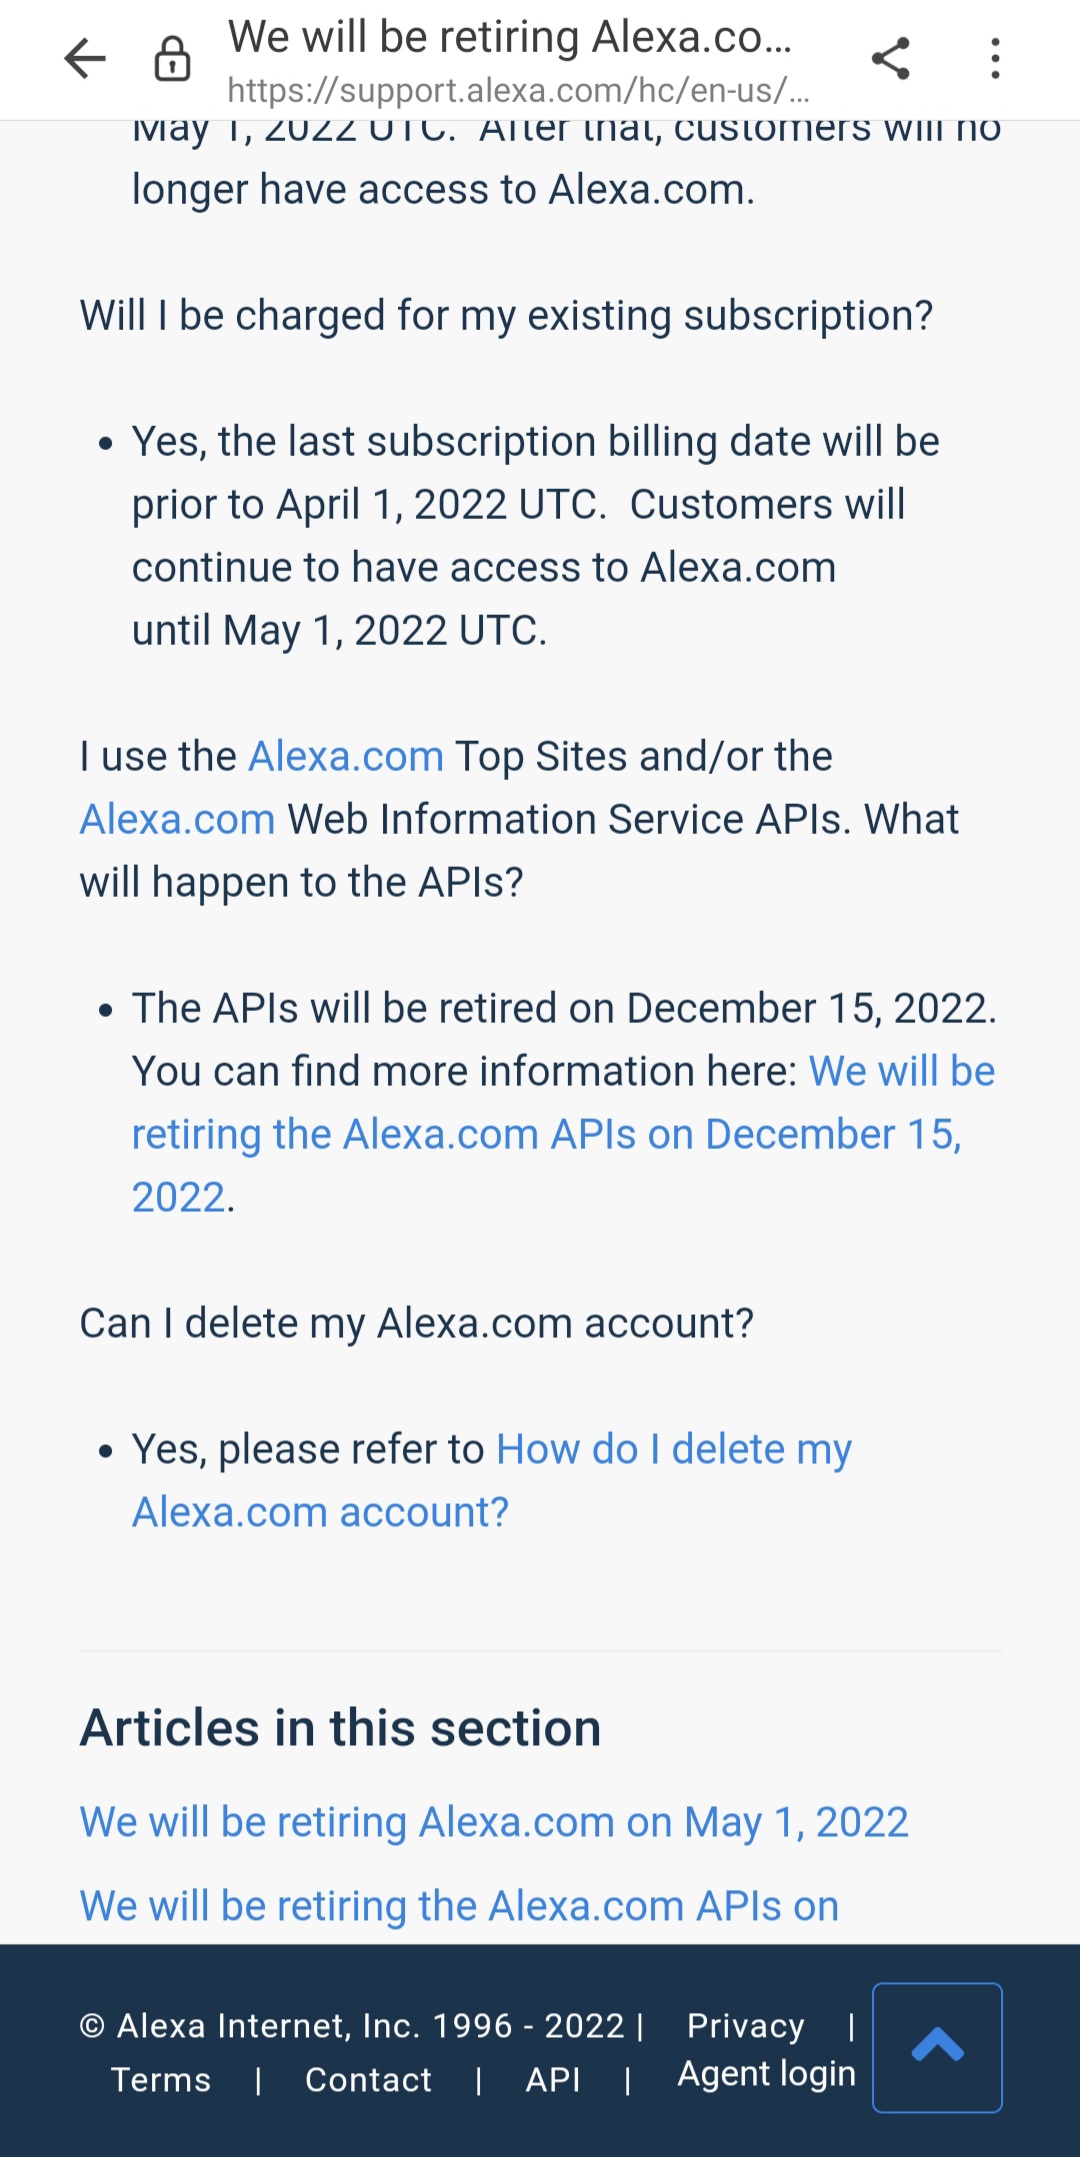1080x2157 pixels.
Task: Open article 'We will be retiring the Alexa.com APIs on'
Action: coord(459,1906)
